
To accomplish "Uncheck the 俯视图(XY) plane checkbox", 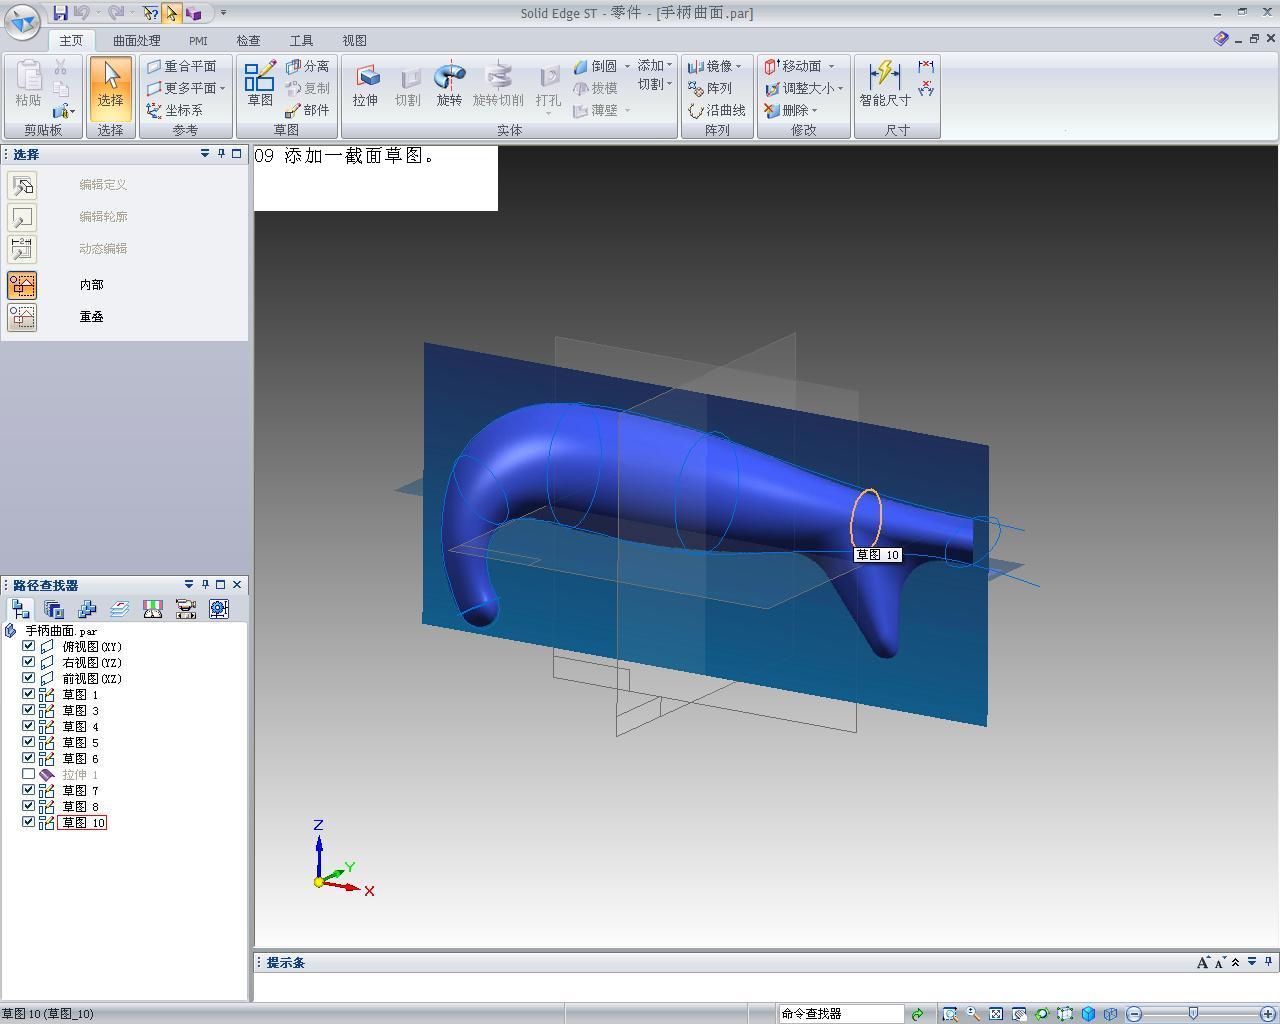I will point(29,646).
